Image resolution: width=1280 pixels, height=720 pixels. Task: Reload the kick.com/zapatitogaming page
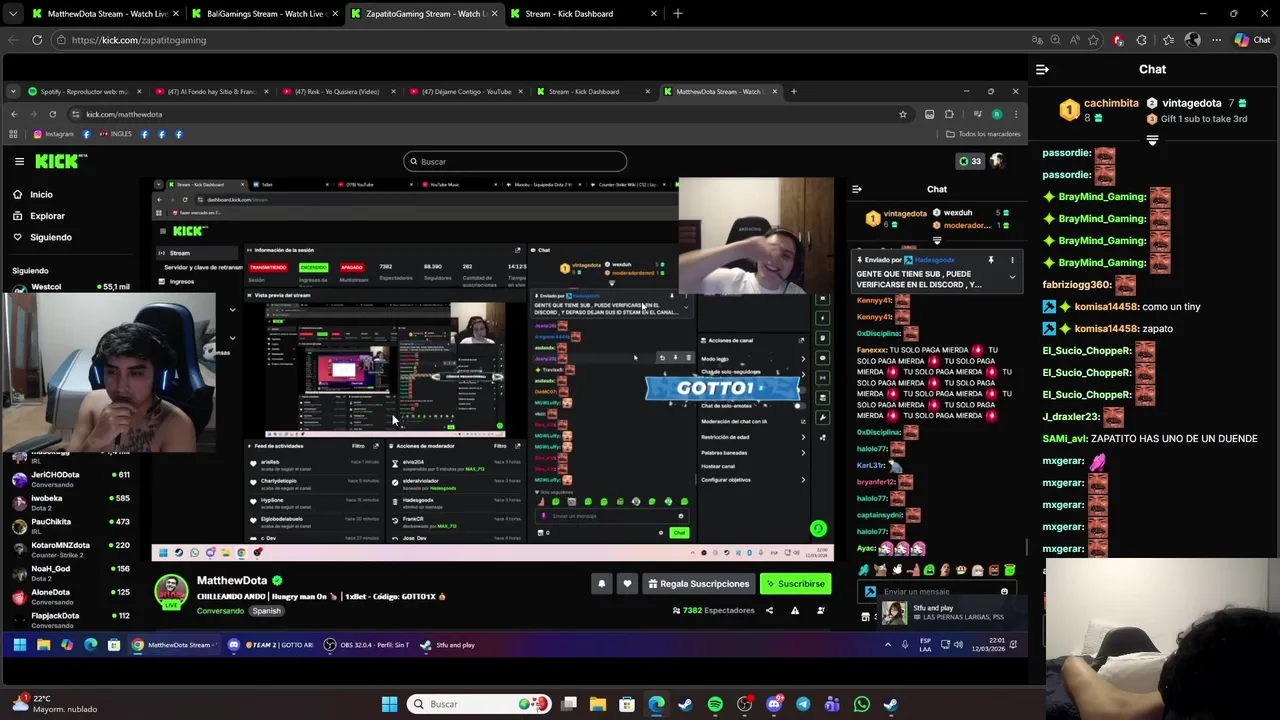tap(37, 40)
